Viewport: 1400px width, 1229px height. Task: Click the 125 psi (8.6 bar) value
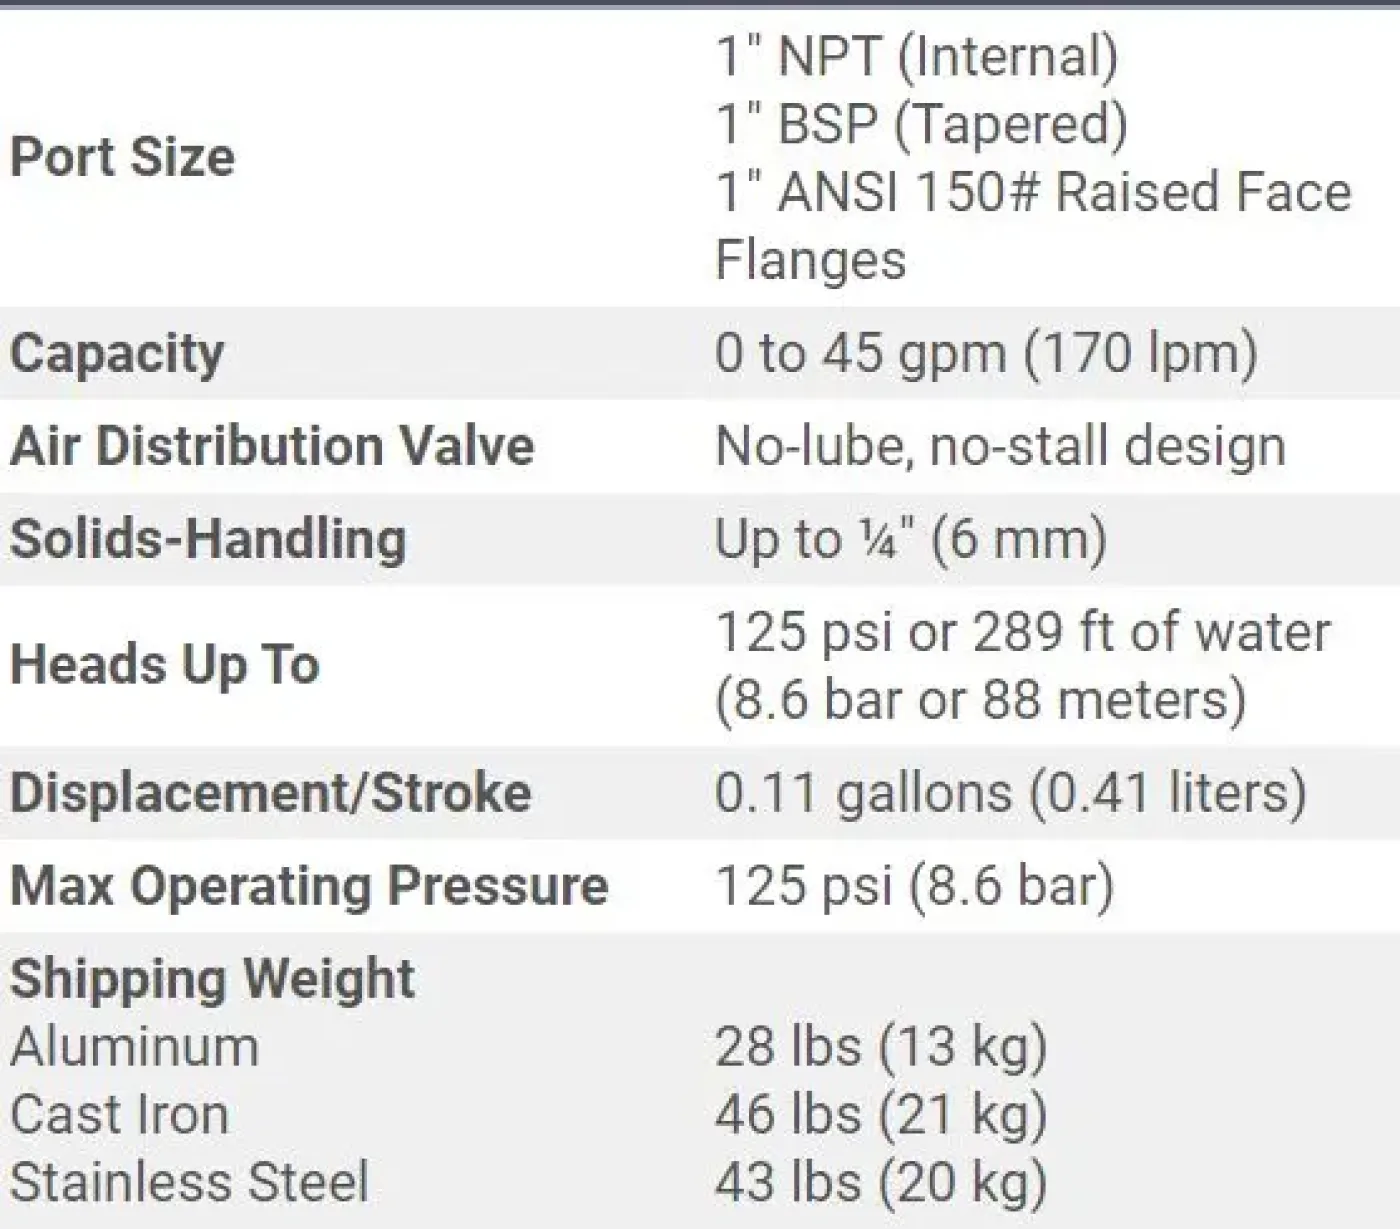tap(915, 886)
